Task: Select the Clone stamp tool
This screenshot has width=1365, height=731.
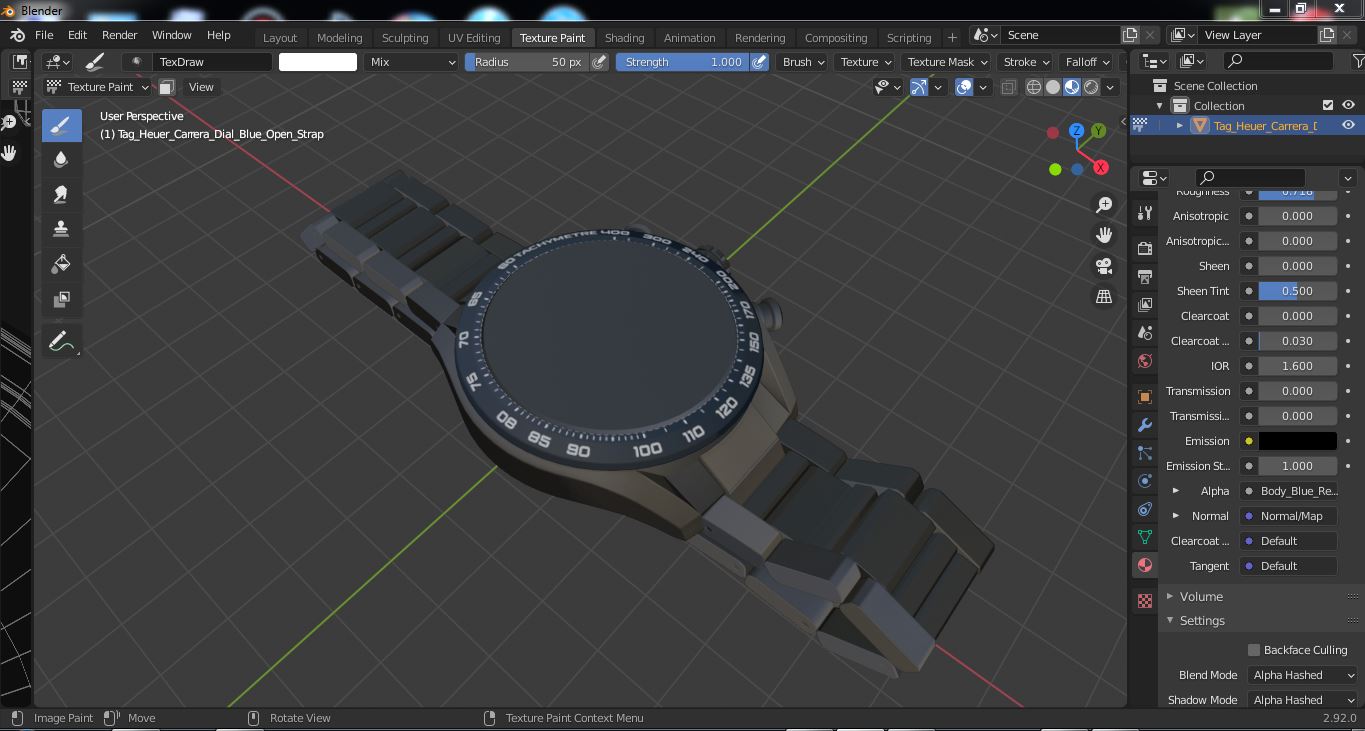Action: [61, 229]
